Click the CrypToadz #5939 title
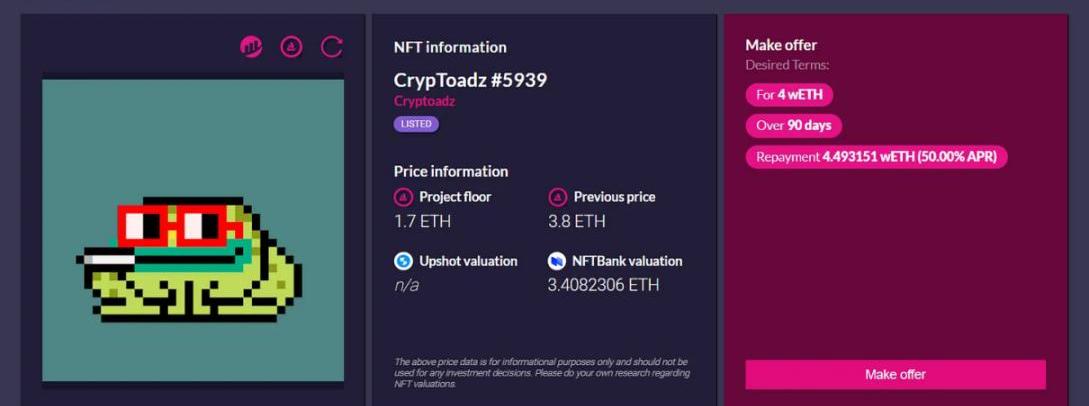The height and width of the screenshot is (406, 1089). [x=470, y=80]
